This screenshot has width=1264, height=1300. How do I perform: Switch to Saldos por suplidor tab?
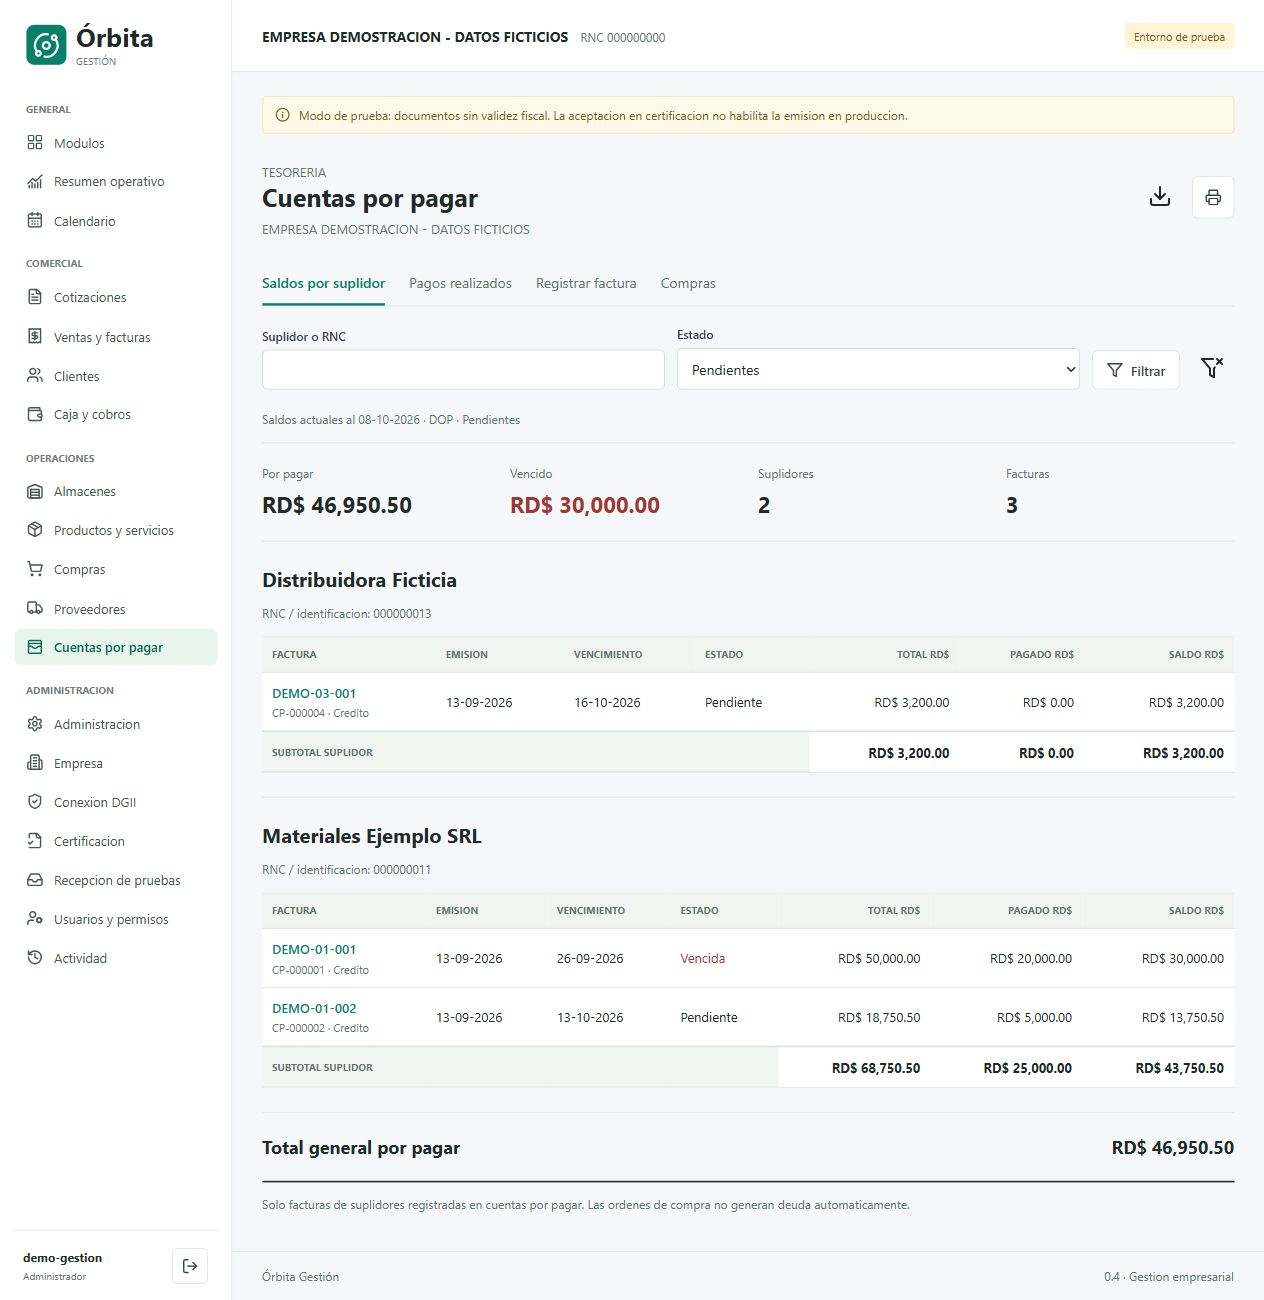click(323, 284)
